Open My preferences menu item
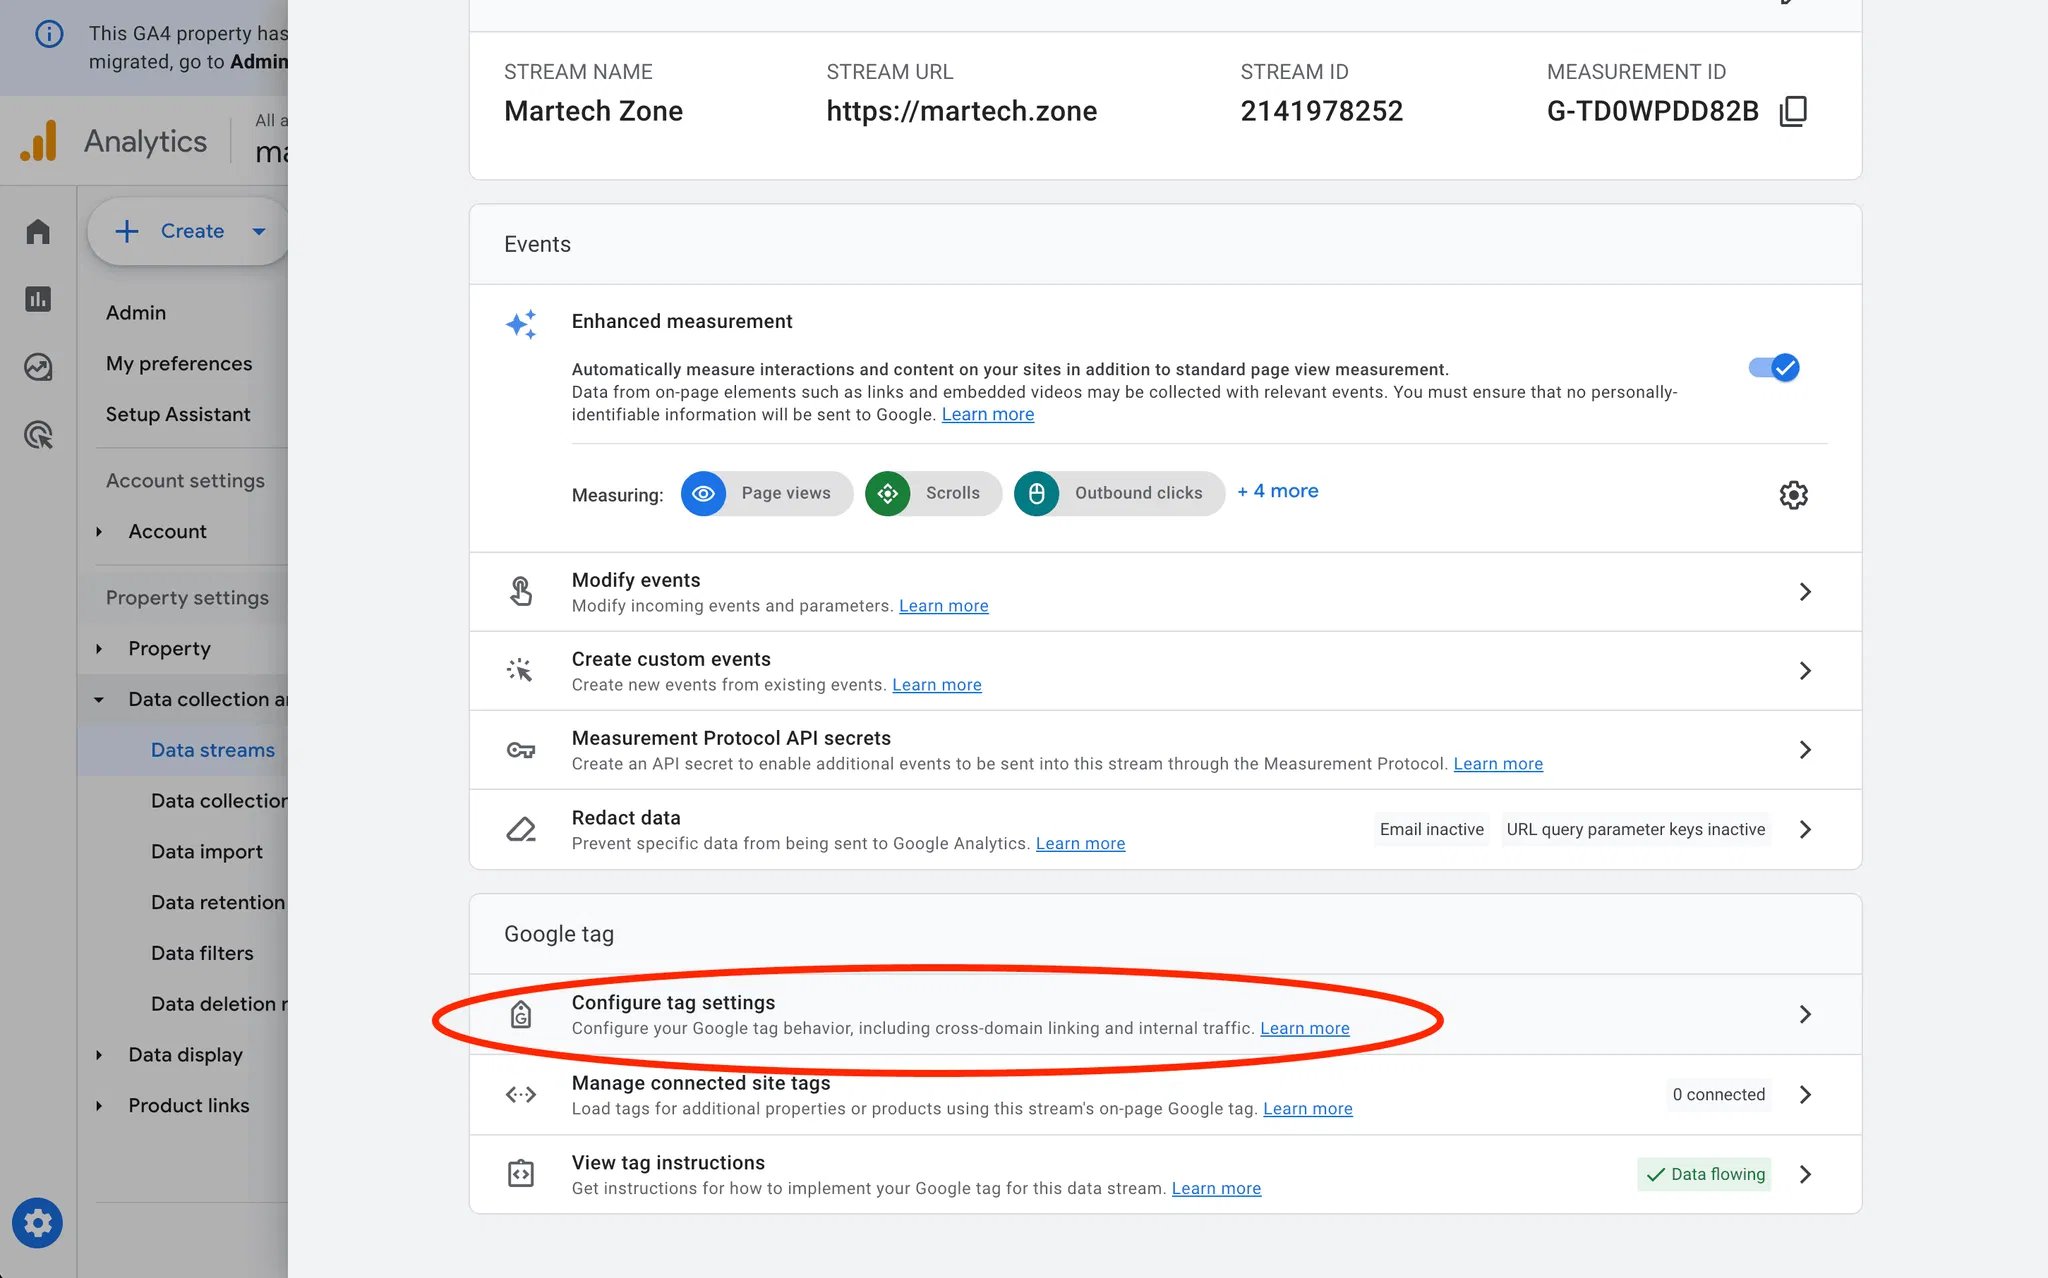The image size is (2048, 1278). 179,364
